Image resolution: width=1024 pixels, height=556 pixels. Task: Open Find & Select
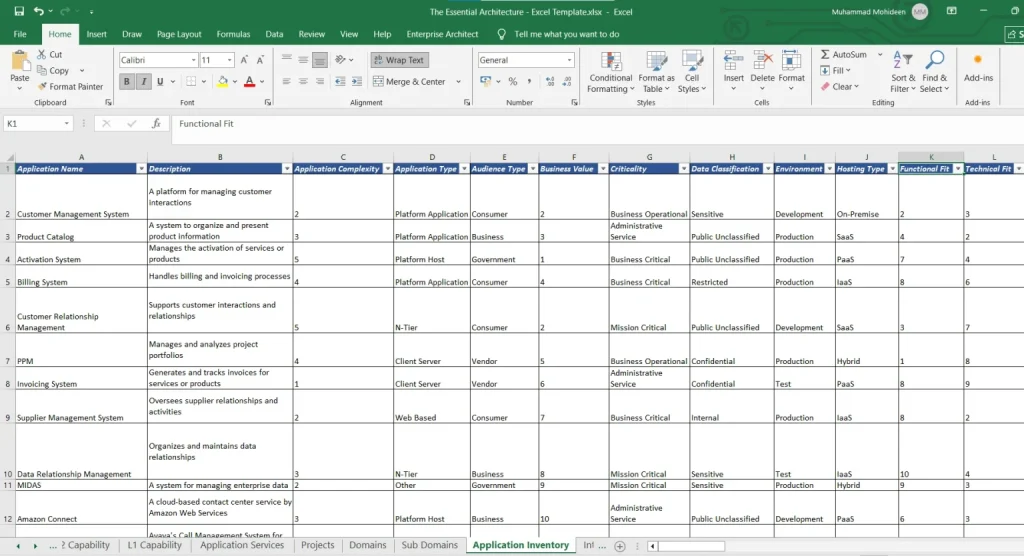935,72
